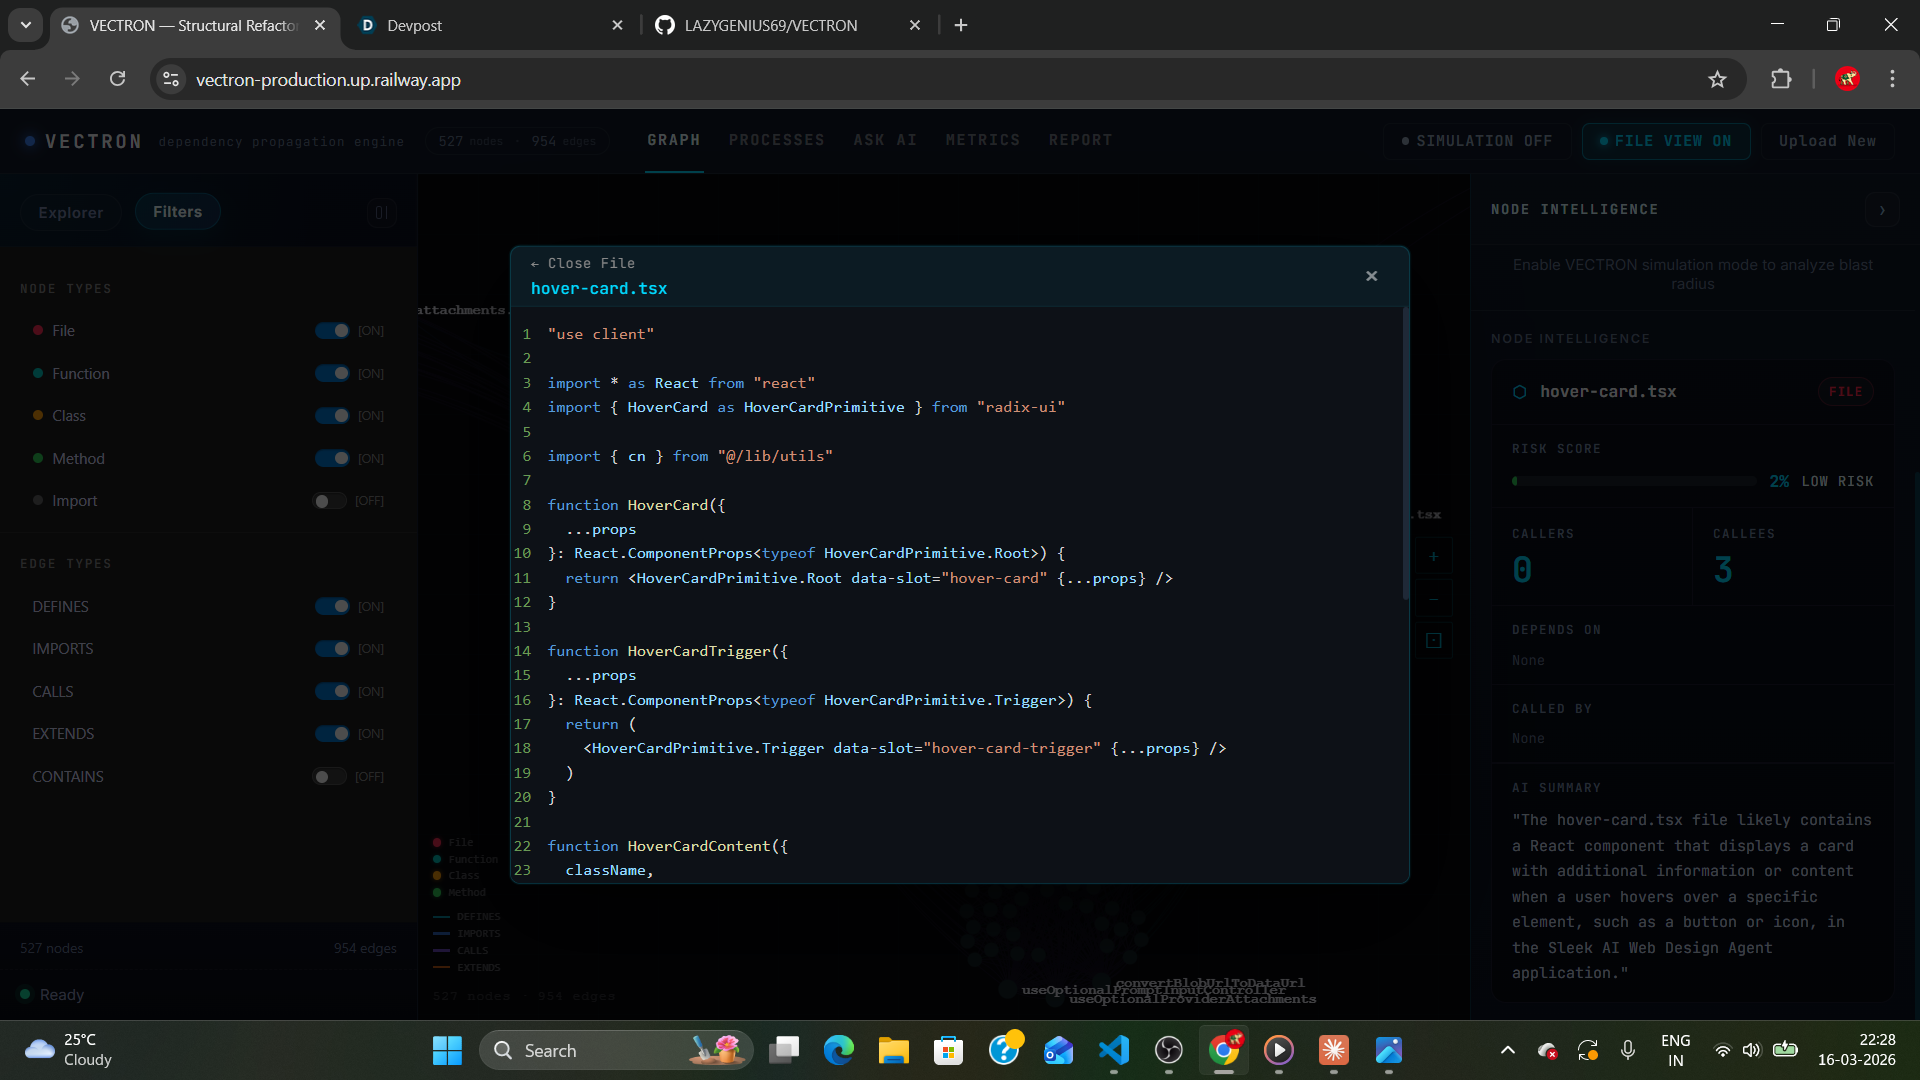Open Chrome three-dot menu
This screenshot has width=1920, height=1080.
click(x=1892, y=80)
